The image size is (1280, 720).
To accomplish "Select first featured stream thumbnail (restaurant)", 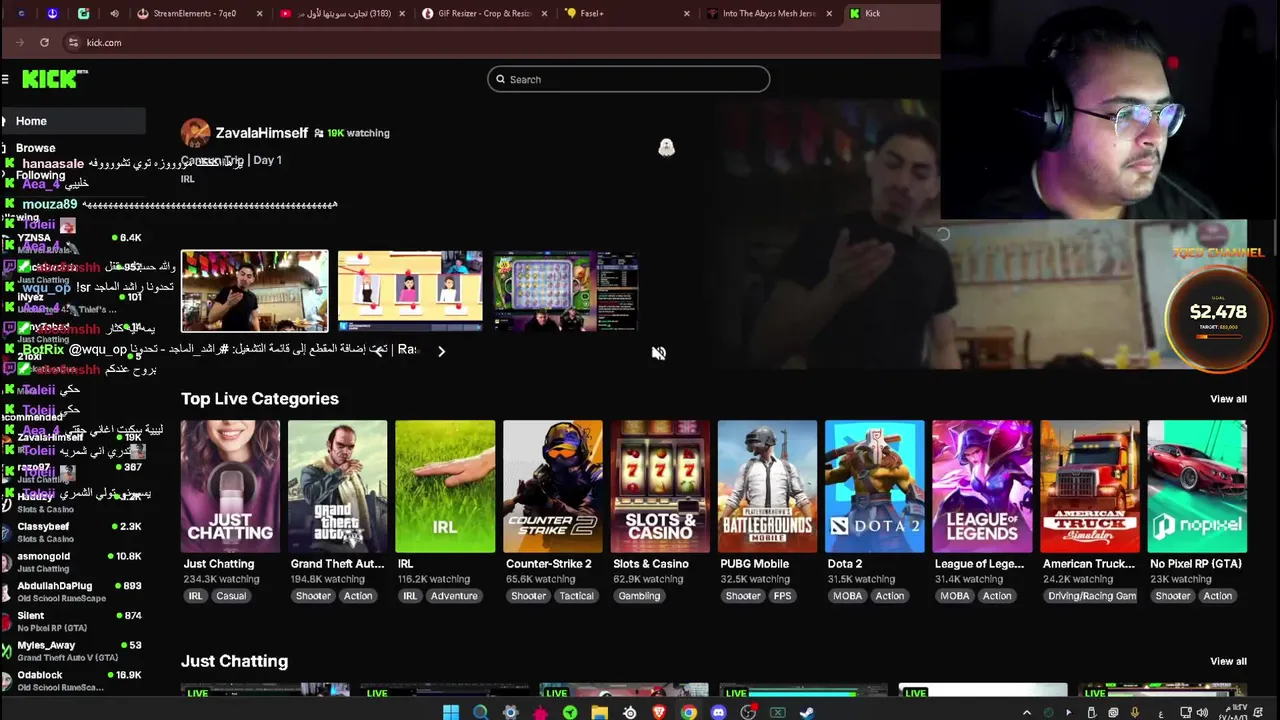I will 254,291.
